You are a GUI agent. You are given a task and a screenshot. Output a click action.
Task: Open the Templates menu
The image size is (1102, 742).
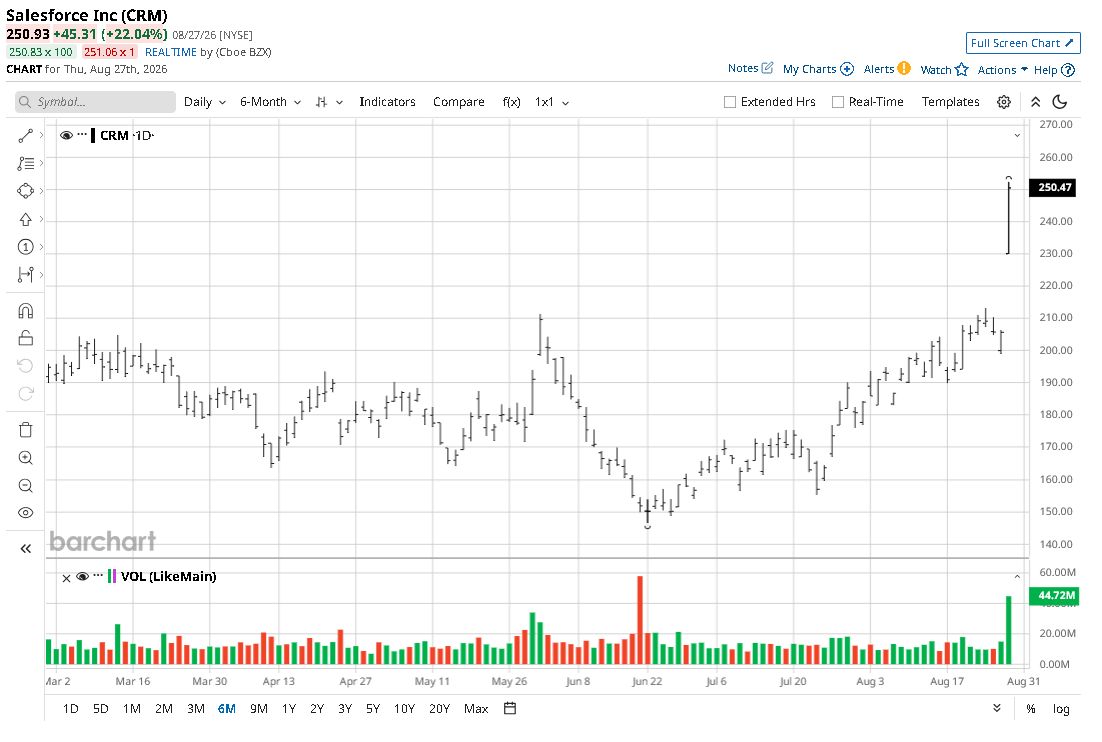(950, 102)
